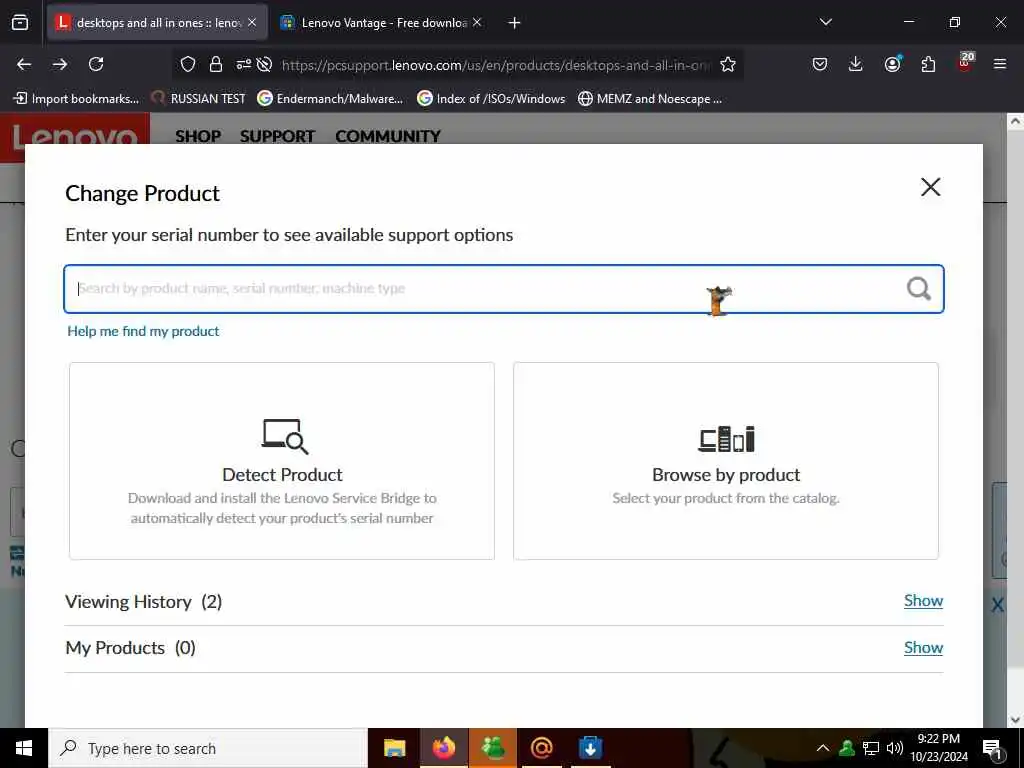Open Help me find my product link
The image size is (1024, 768).
point(143,331)
